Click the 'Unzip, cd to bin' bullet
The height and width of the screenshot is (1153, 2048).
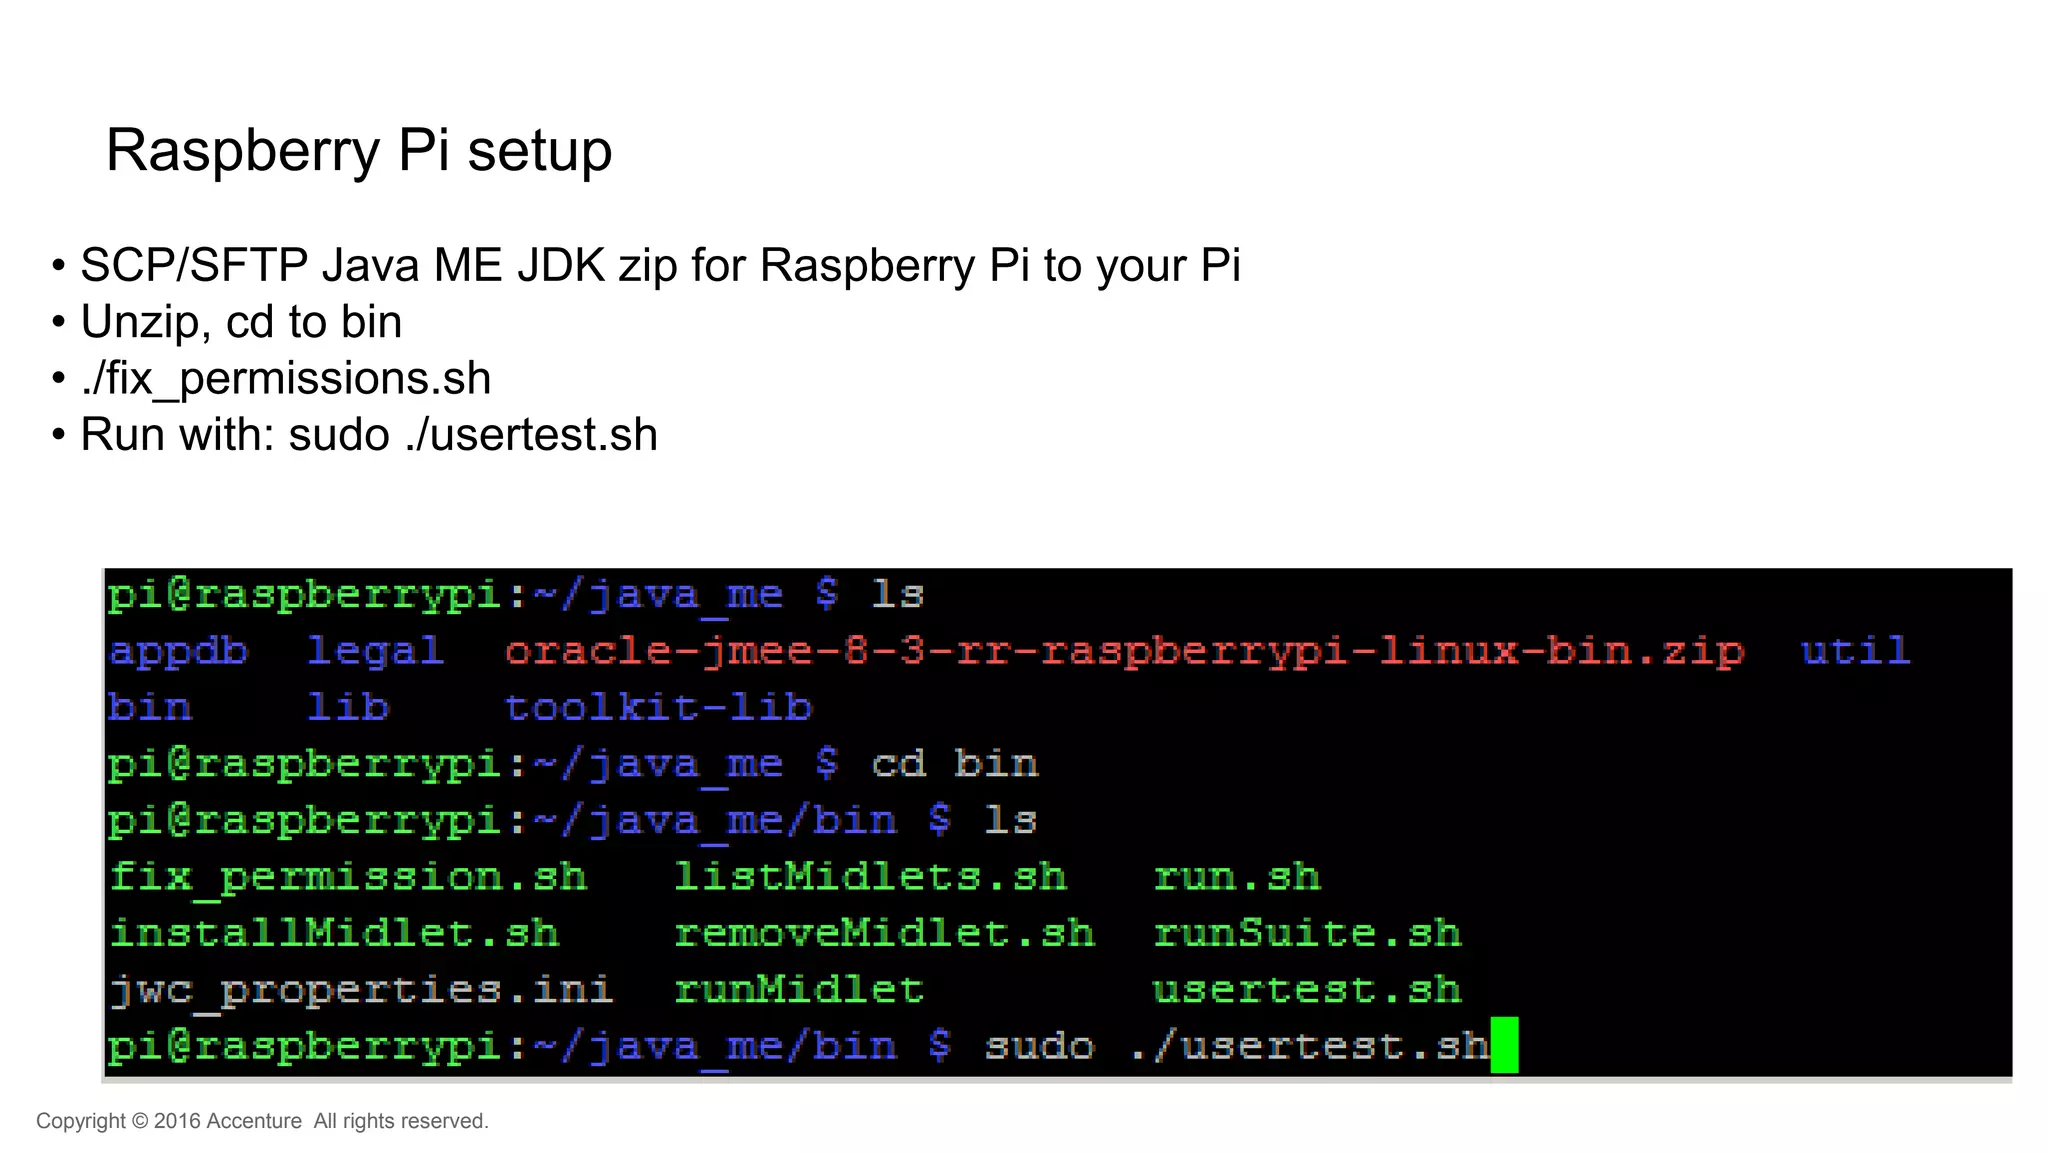click(241, 322)
